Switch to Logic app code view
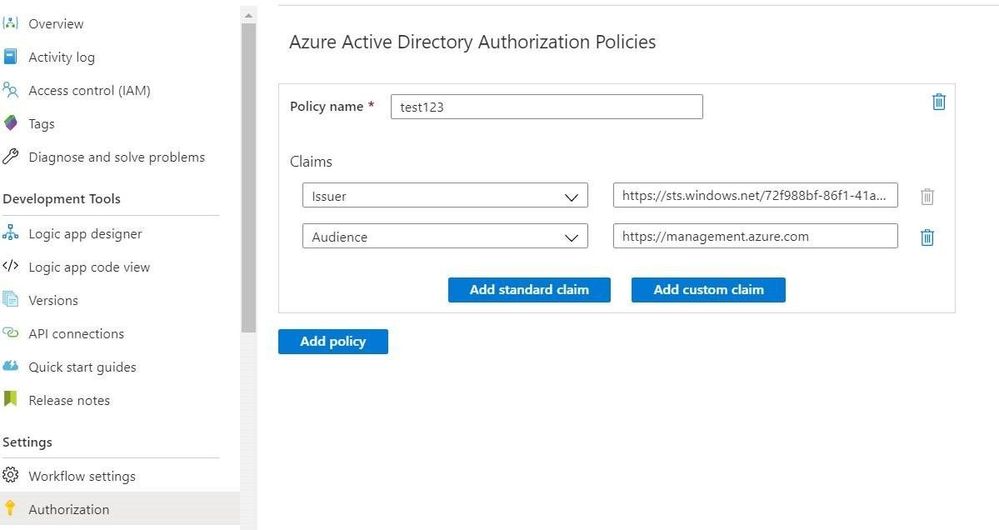 point(89,268)
